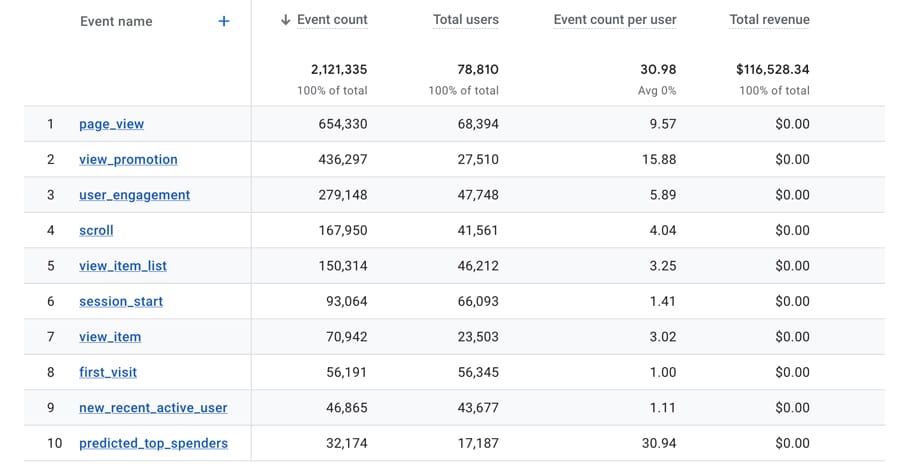This screenshot has height=465, width=912.
Task: Click the 66,093 total users cell
Action: [478, 301]
